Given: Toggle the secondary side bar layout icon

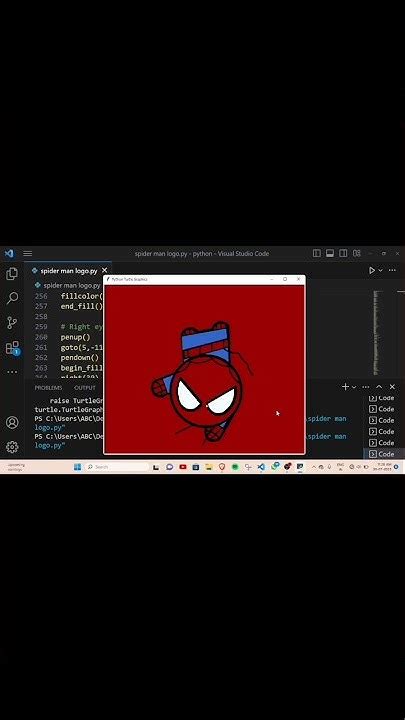Looking at the screenshot, I should [x=343, y=253].
